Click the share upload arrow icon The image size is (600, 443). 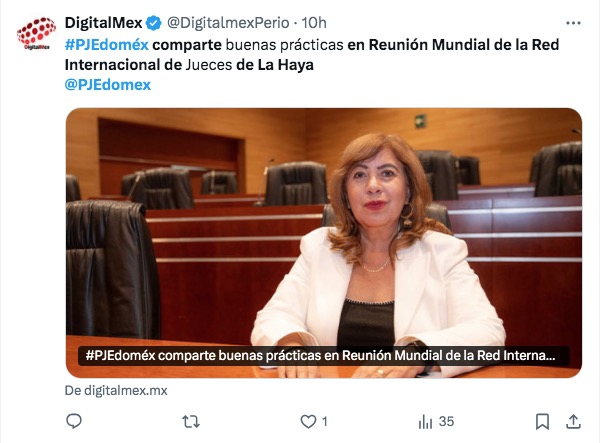tap(573, 421)
